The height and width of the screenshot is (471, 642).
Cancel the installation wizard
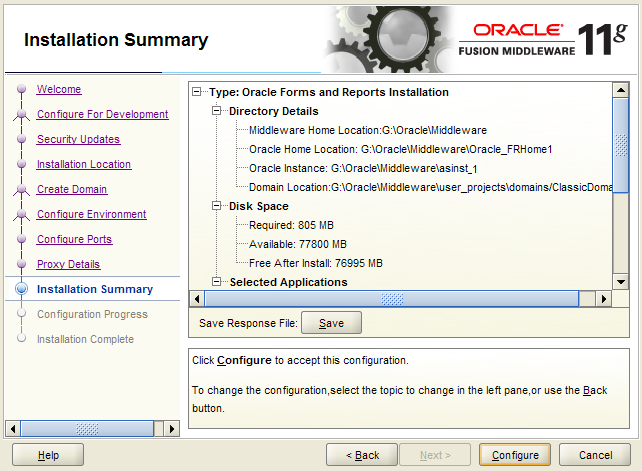pos(594,455)
